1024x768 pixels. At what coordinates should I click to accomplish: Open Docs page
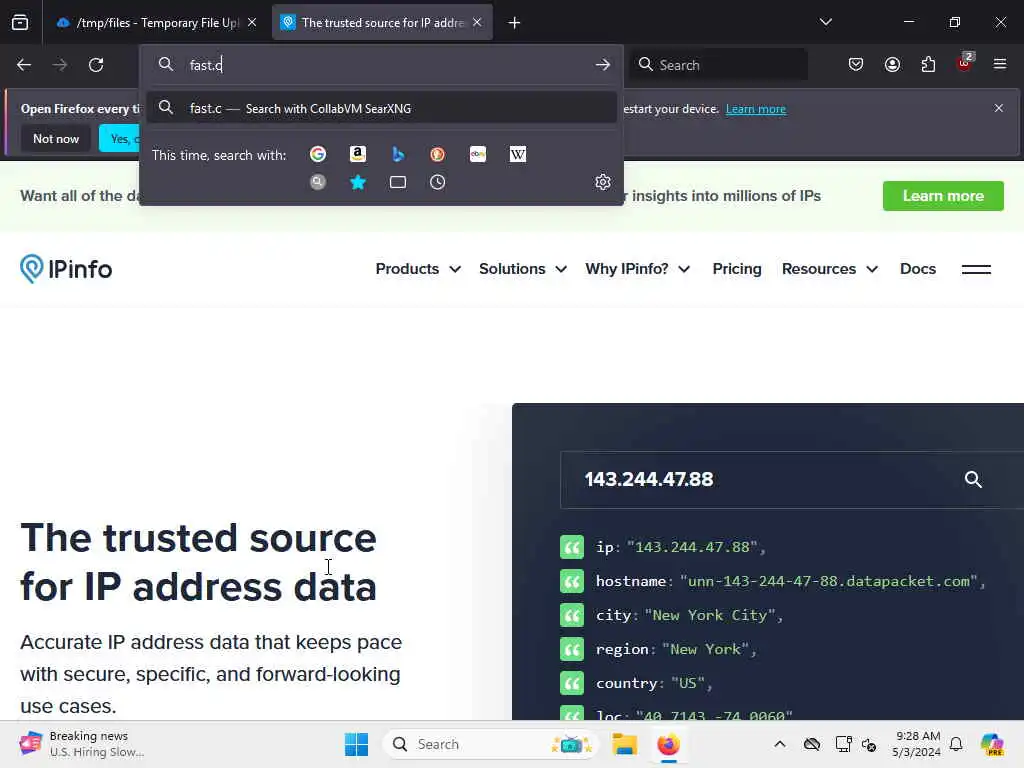tap(918, 269)
